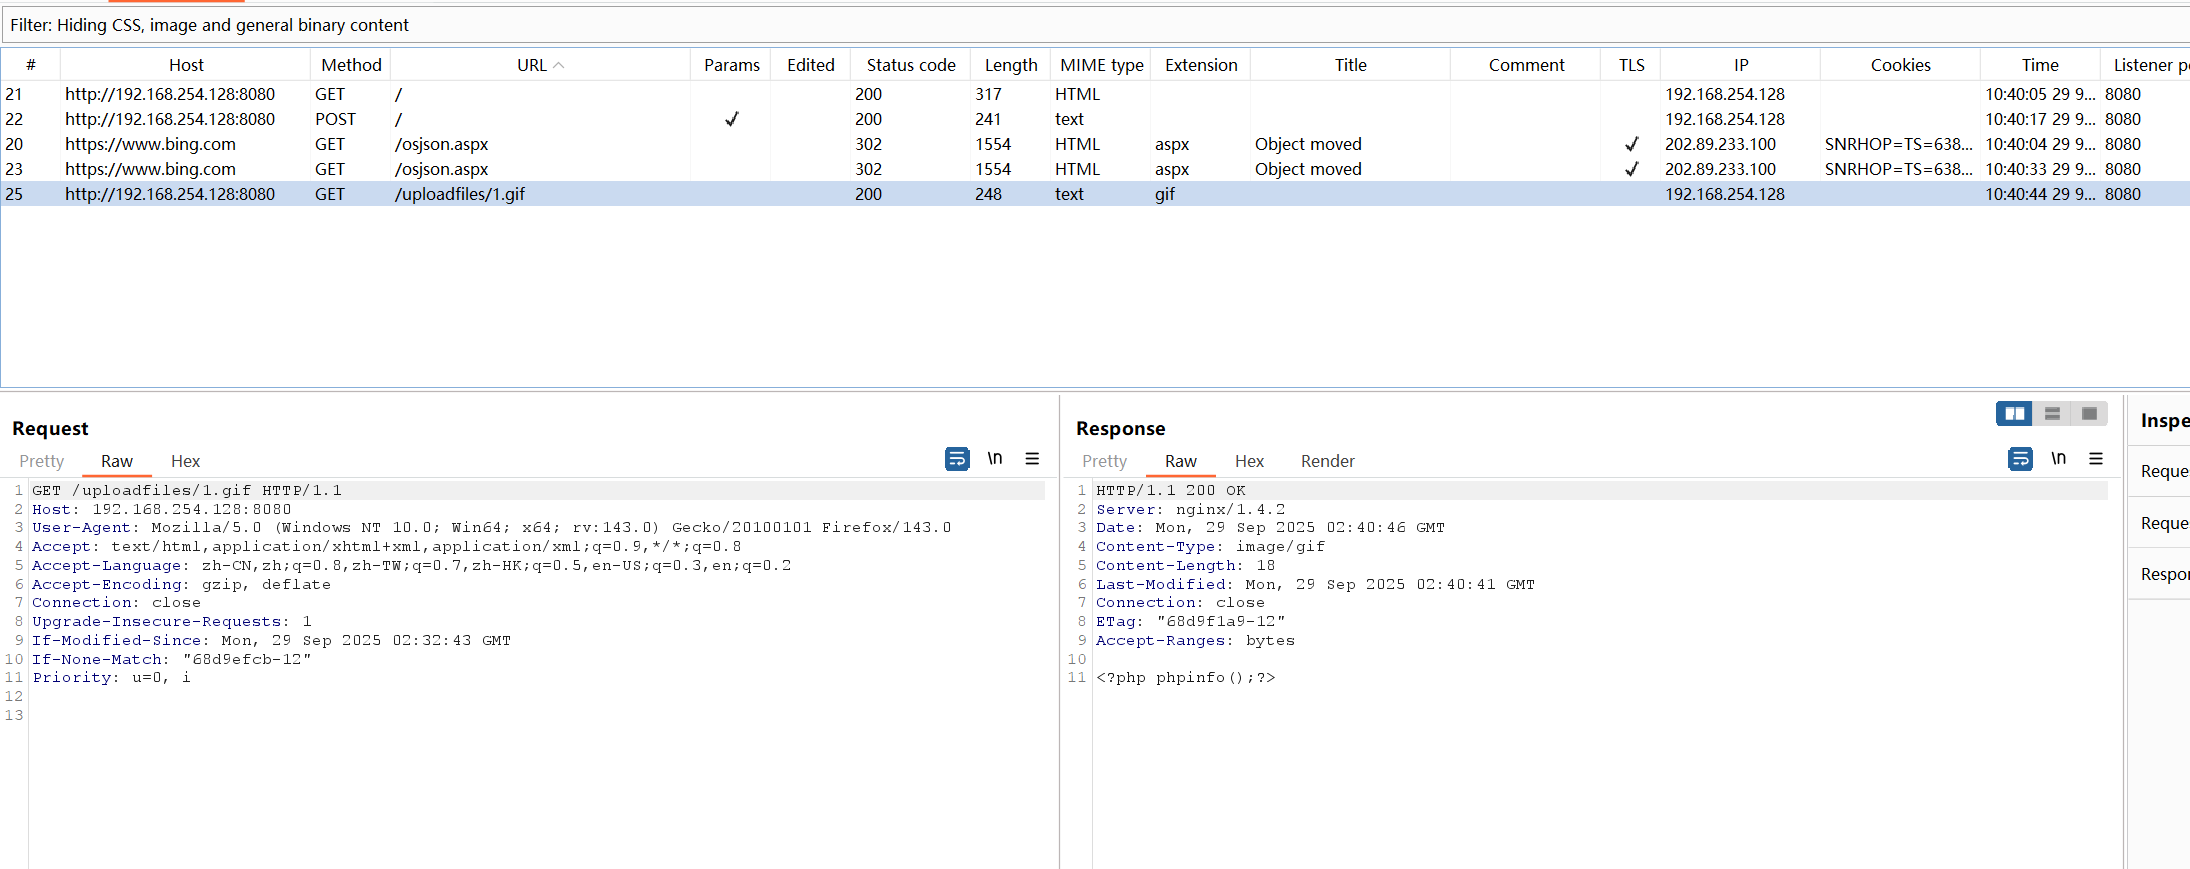This screenshot has height=869, width=2190.
Task: Switch to Hex tab in Response panel
Action: click(1249, 461)
